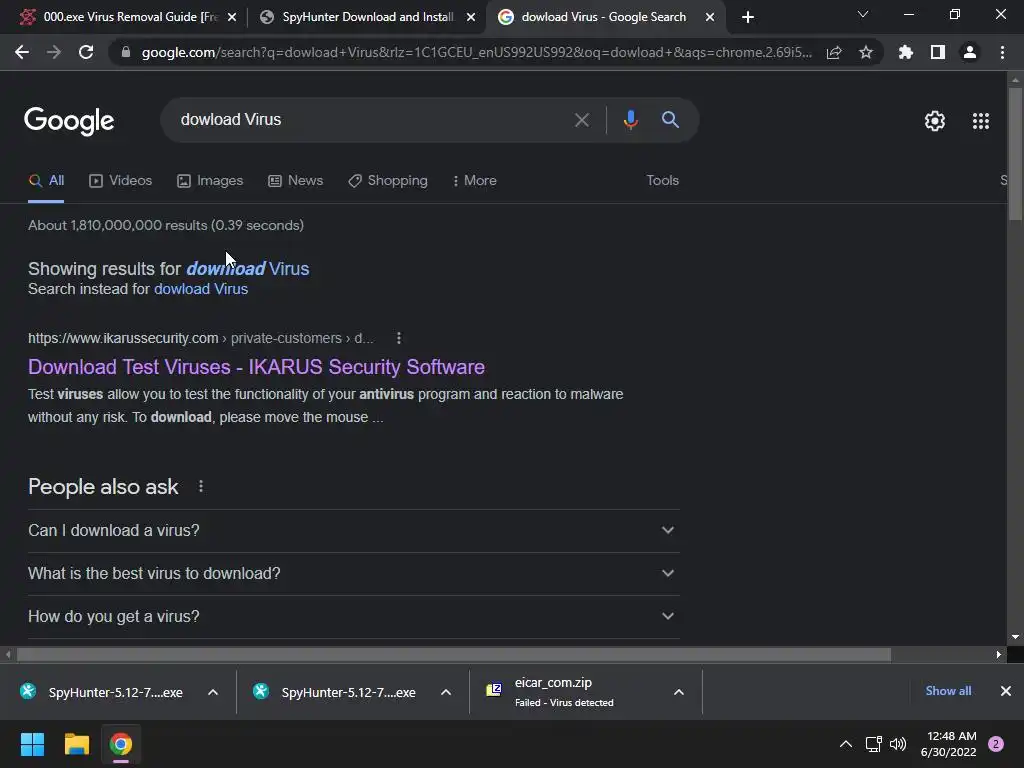Screen dimensions: 1024x768
Task: Reload the current page
Action: (x=86, y=52)
